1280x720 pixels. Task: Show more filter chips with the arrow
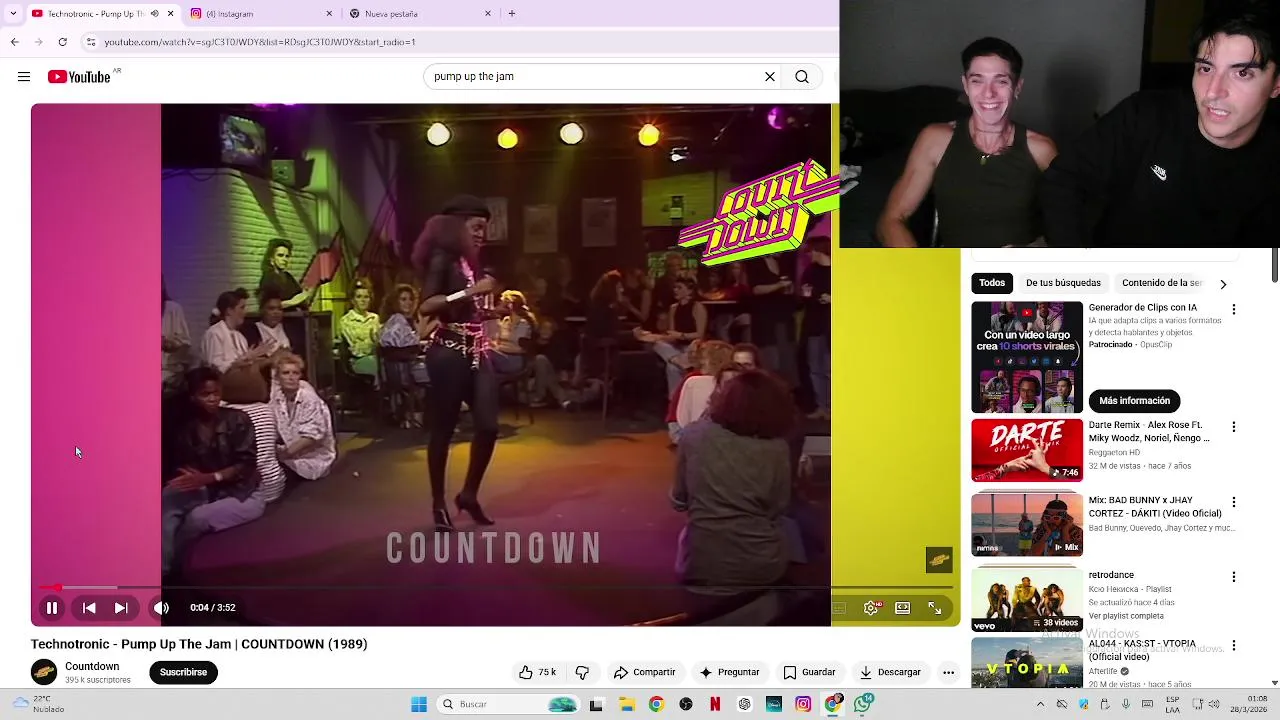(x=1222, y=284)
